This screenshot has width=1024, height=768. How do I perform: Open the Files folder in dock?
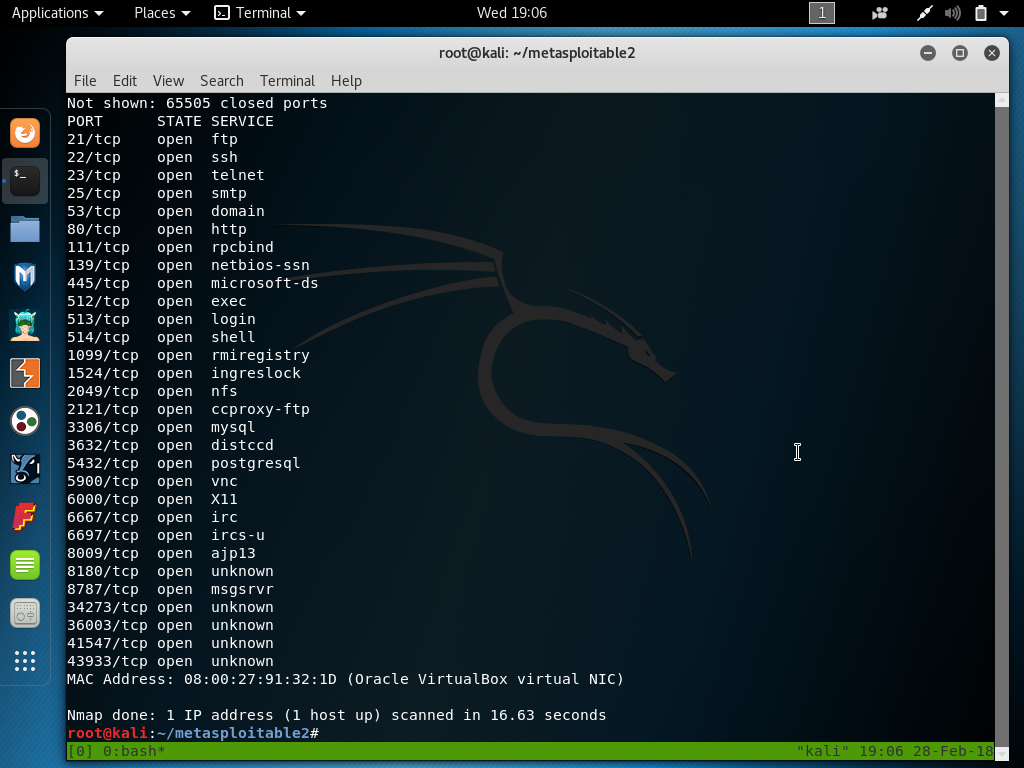(x=25, y=229)
